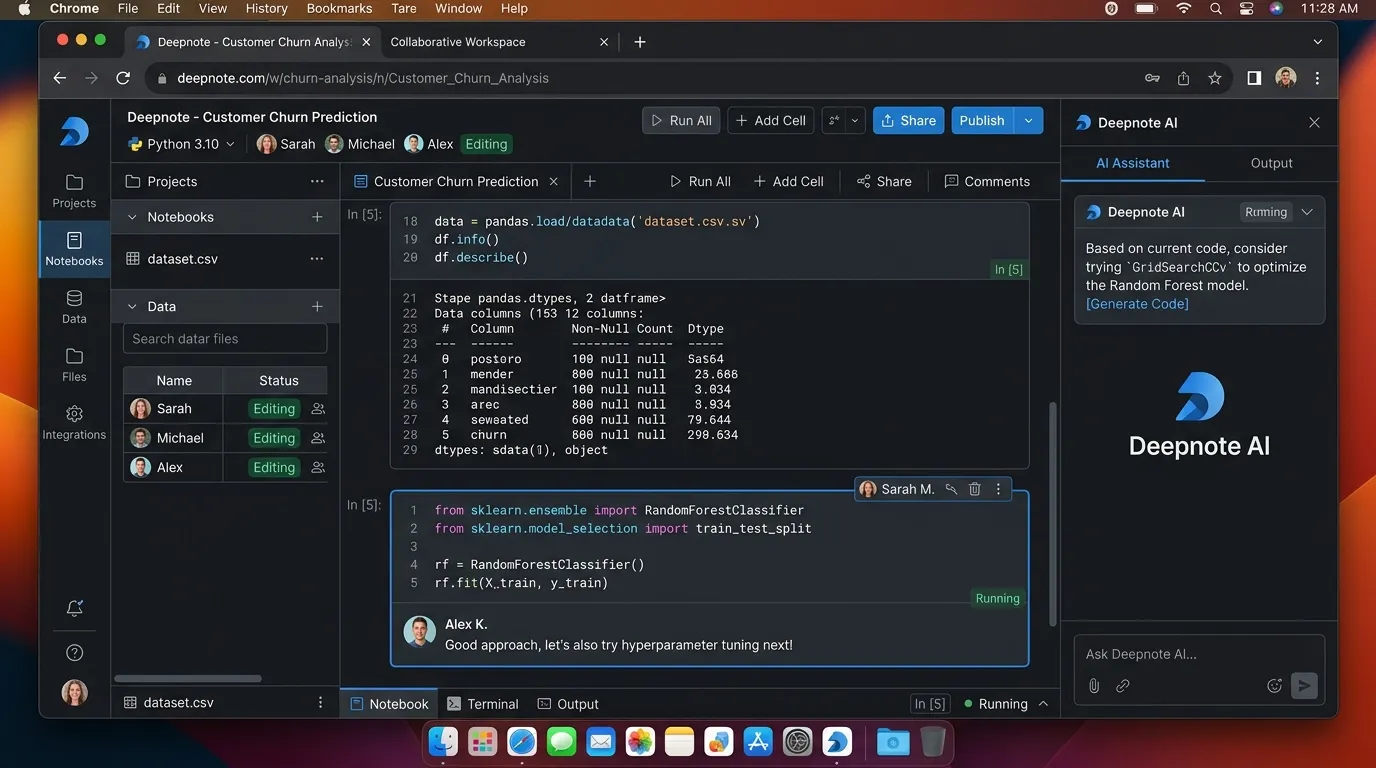Viewport: 1376px width, 768px height.
Task: Attach file with paperclip icon
Action: click(1094, 685)
